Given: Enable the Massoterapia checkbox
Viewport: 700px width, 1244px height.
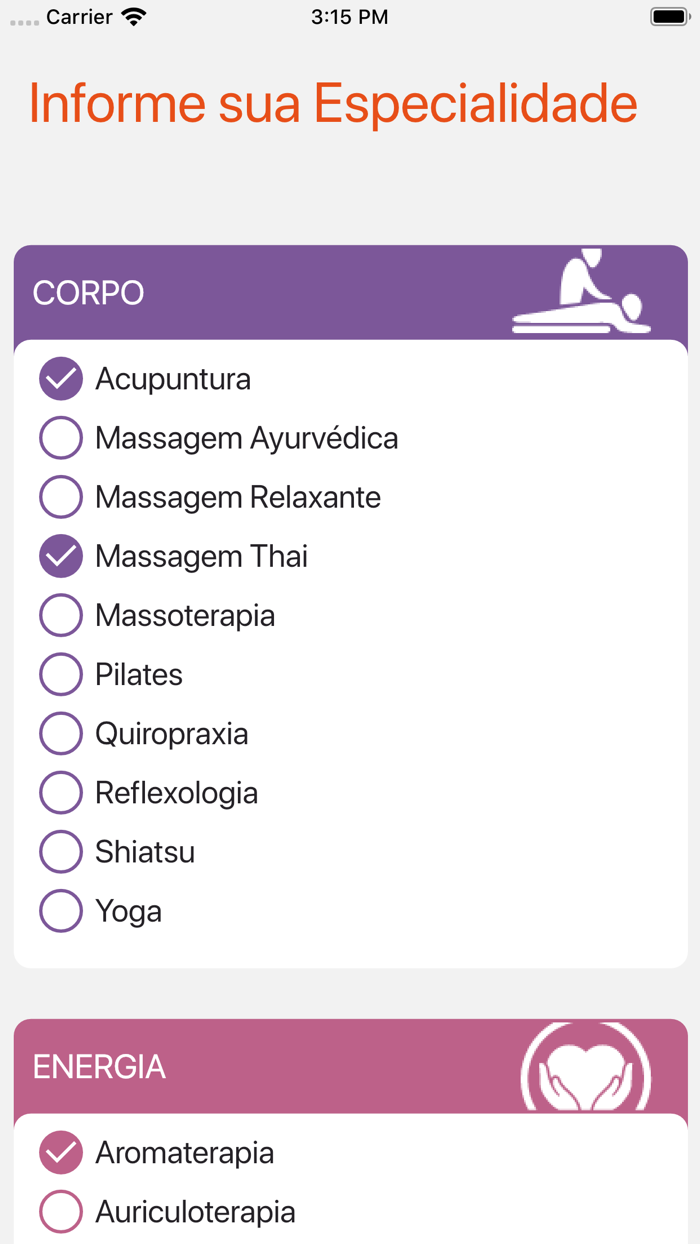Looking at the screenshot, I should (x=61, y=616).
